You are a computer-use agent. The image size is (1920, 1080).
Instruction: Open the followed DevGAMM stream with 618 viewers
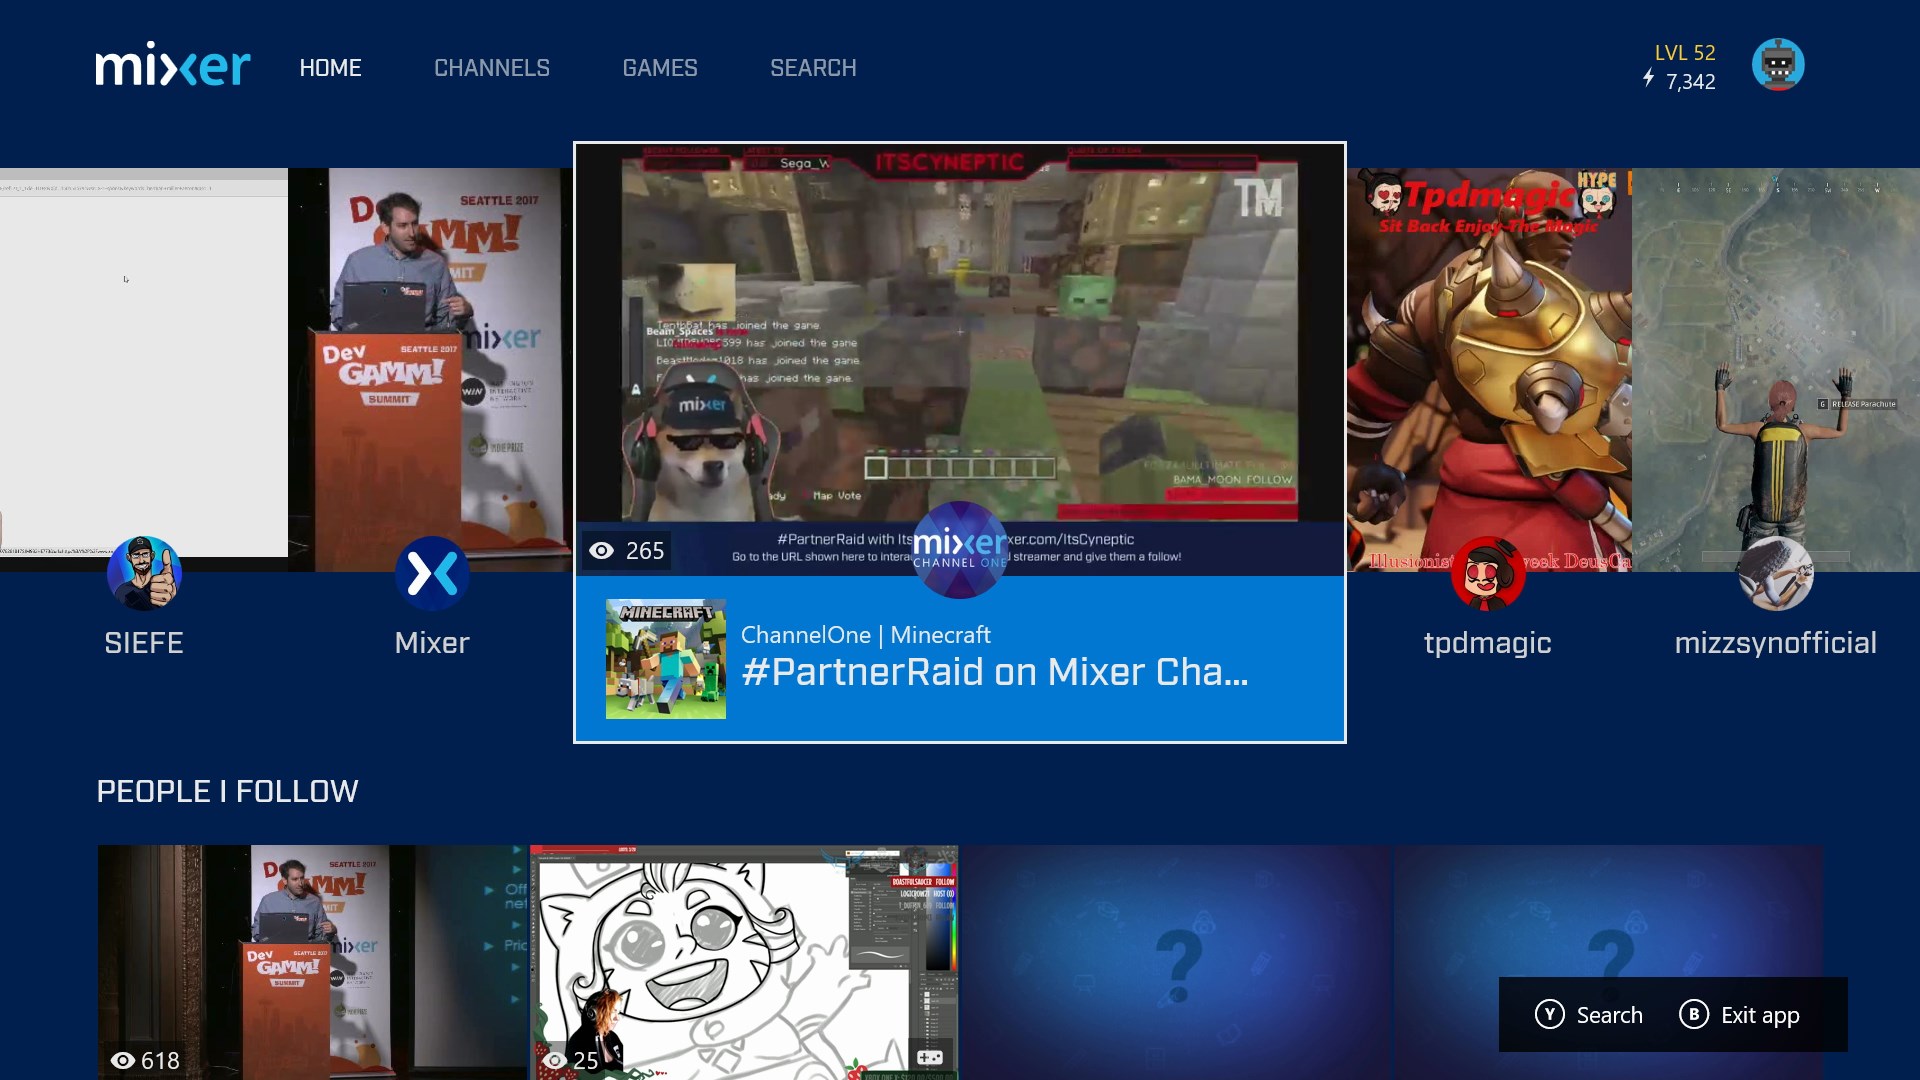(x=311, y=960)
